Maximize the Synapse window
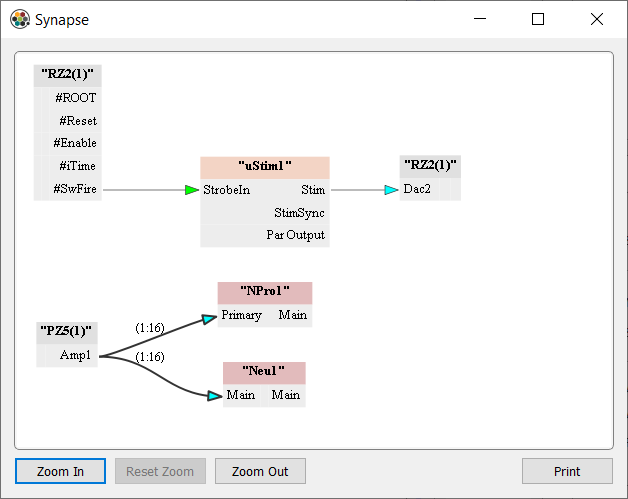 [x=537, y=19]
